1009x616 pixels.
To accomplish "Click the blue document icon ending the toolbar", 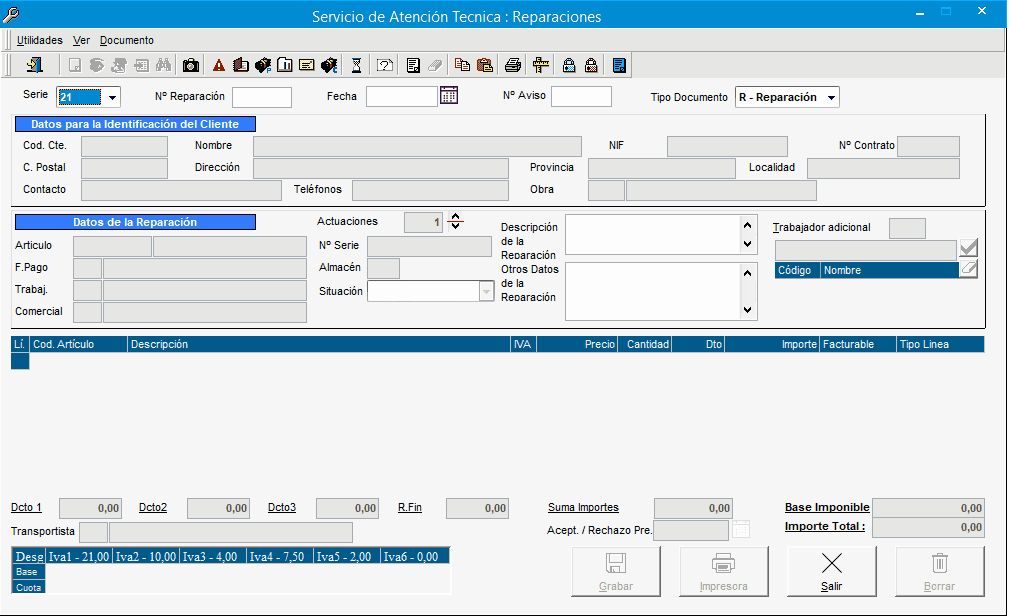I will pos(619,65).
